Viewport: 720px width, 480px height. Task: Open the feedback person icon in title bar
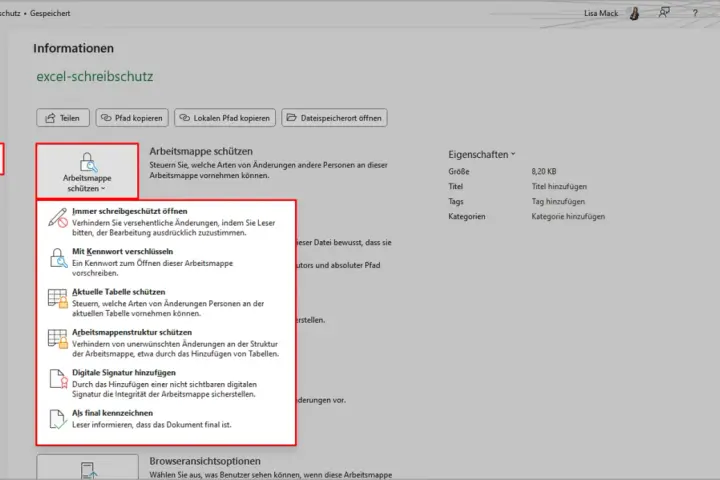point(664,13)
